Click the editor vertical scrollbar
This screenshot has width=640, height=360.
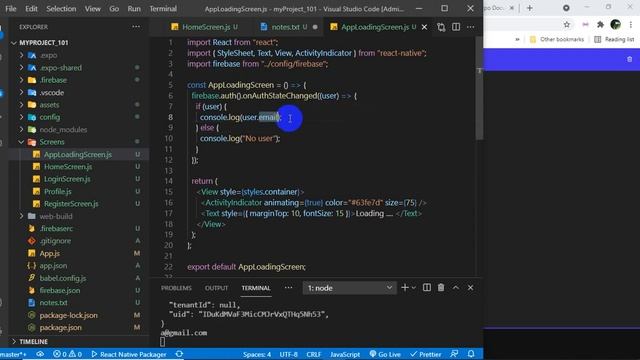[479, 88]
